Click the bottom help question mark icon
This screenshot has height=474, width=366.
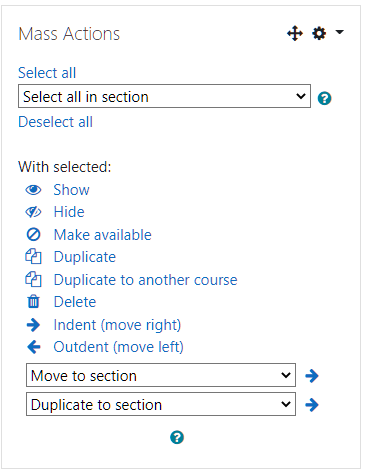(177, 437)
